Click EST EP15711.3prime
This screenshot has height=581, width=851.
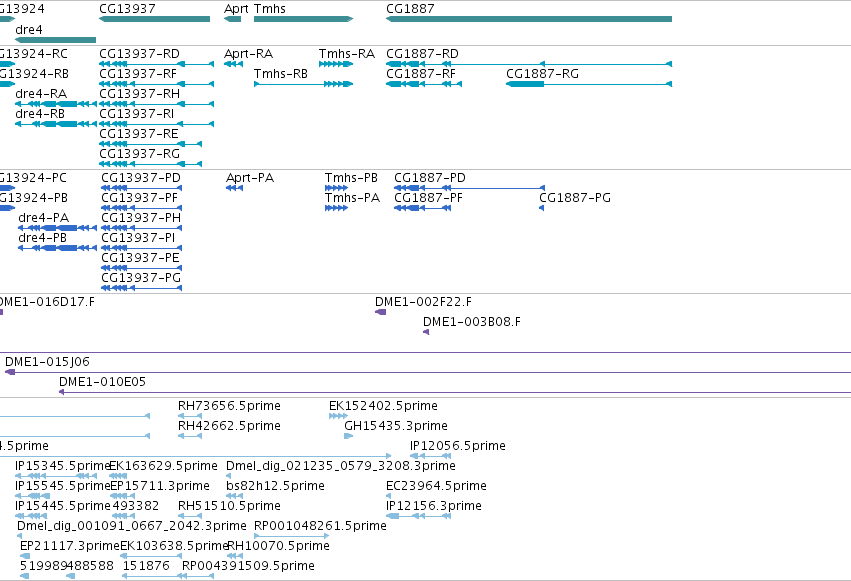[122, 496]
